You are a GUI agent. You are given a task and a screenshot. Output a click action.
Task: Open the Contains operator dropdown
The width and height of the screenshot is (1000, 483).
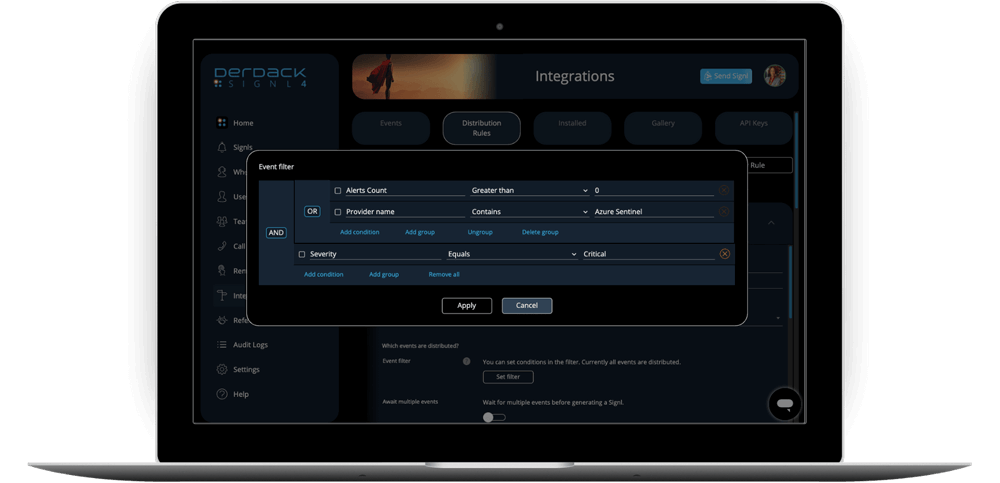529,211
